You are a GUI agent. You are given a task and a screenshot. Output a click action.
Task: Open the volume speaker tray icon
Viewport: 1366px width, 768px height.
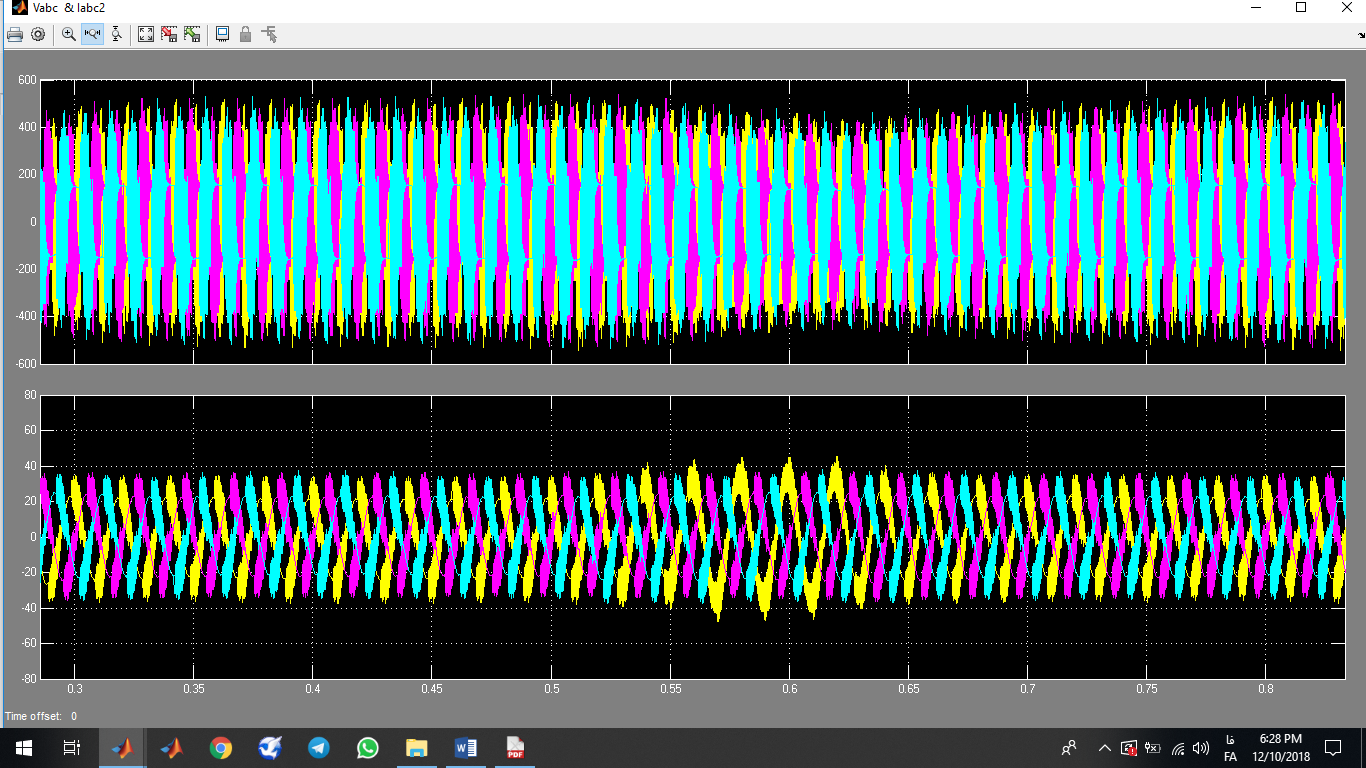pos(1201,748)
